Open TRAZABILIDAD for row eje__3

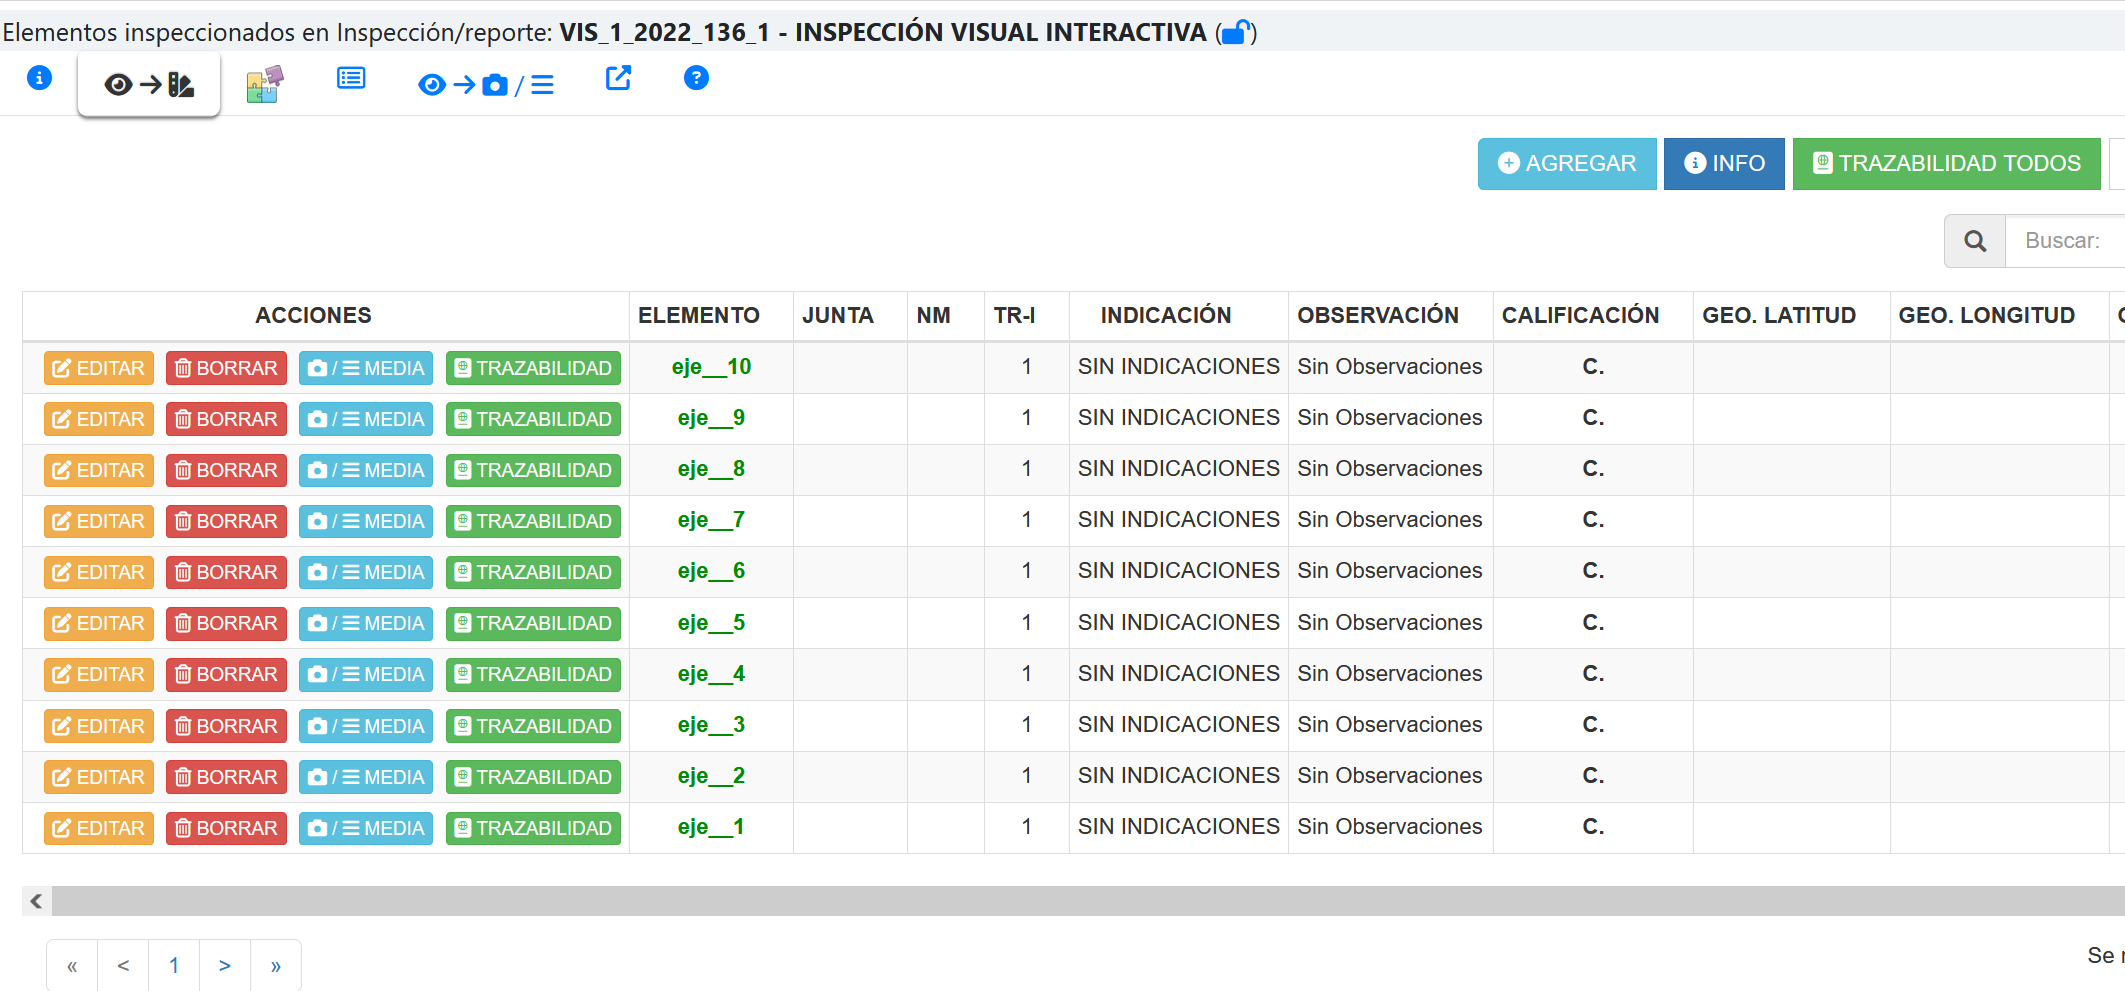coord(533,726)
